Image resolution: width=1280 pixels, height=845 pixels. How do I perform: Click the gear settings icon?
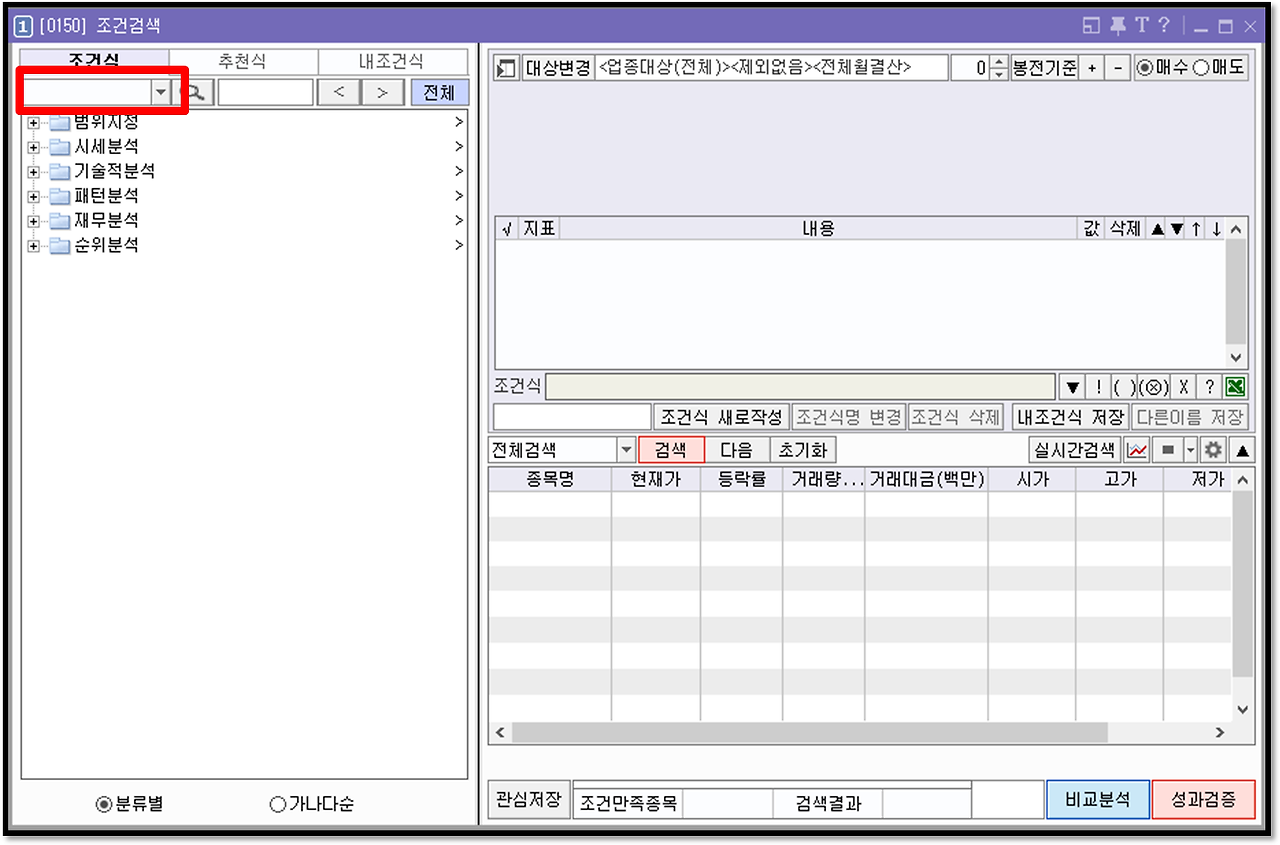click(x=1213, y=450)
